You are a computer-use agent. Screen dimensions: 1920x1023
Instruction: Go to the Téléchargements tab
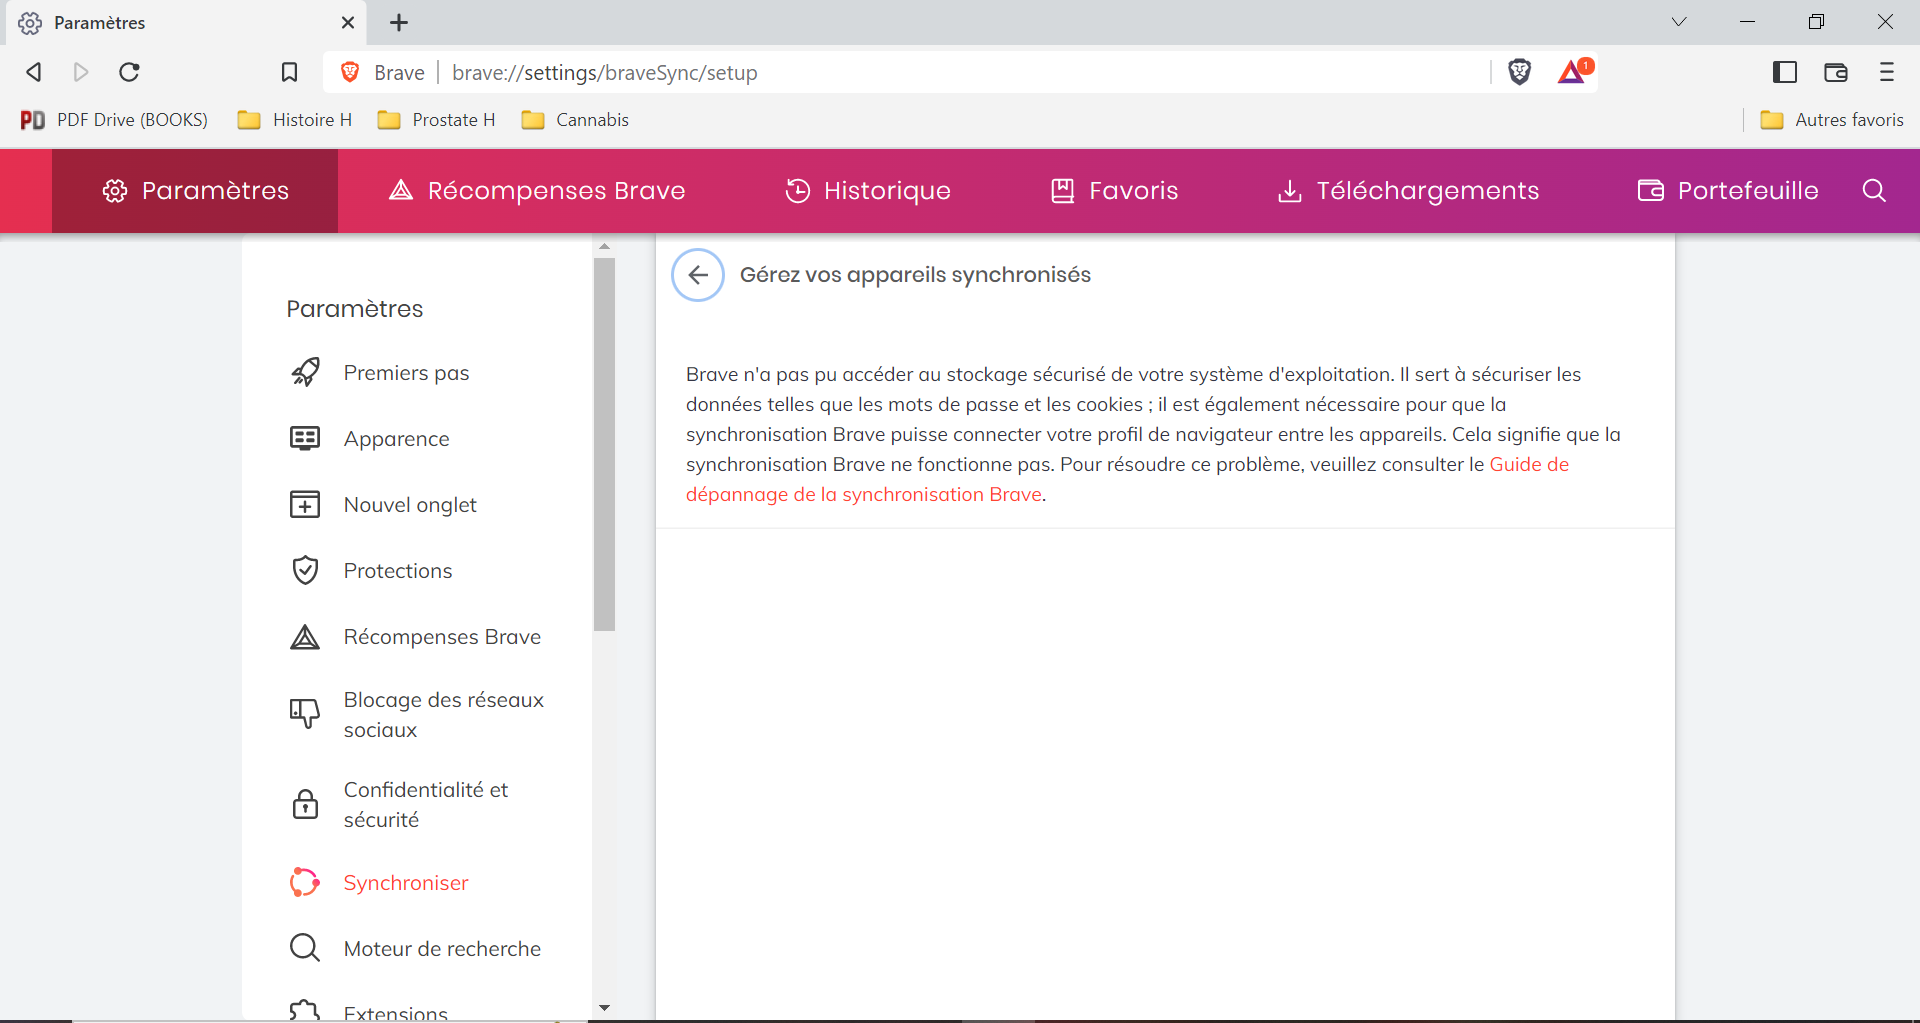click(x=1408, y=191)
